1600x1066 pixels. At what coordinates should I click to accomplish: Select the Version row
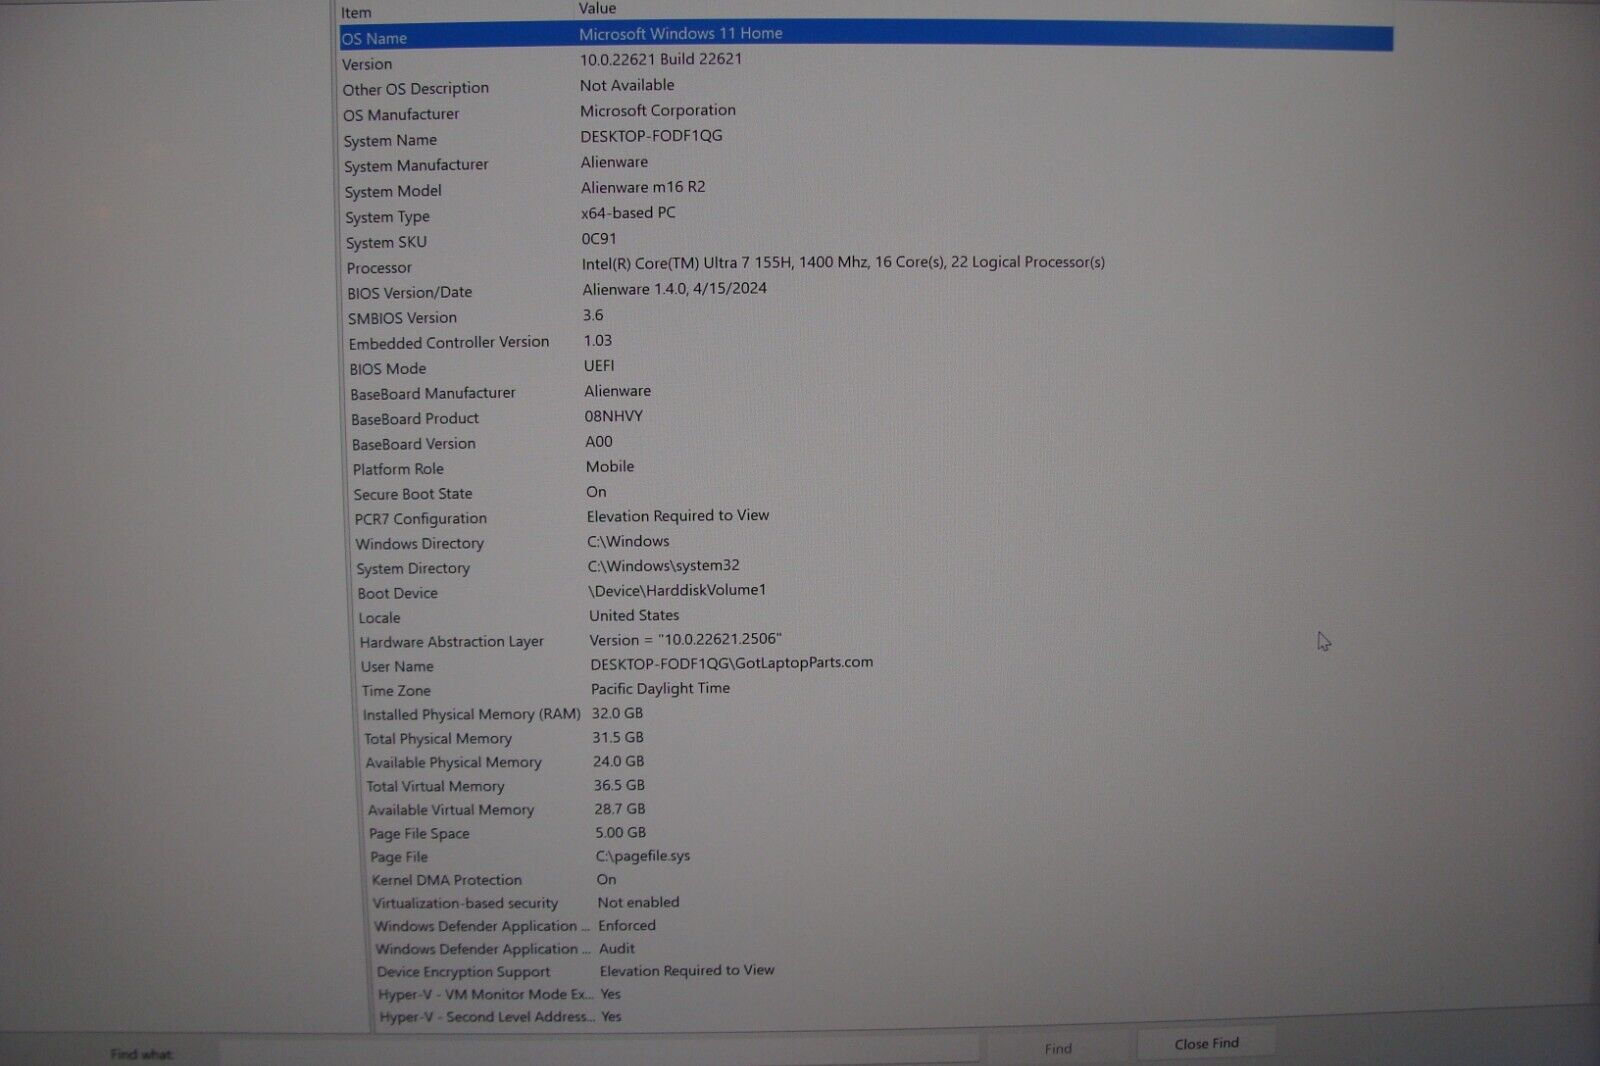click(x=866, y=62)
